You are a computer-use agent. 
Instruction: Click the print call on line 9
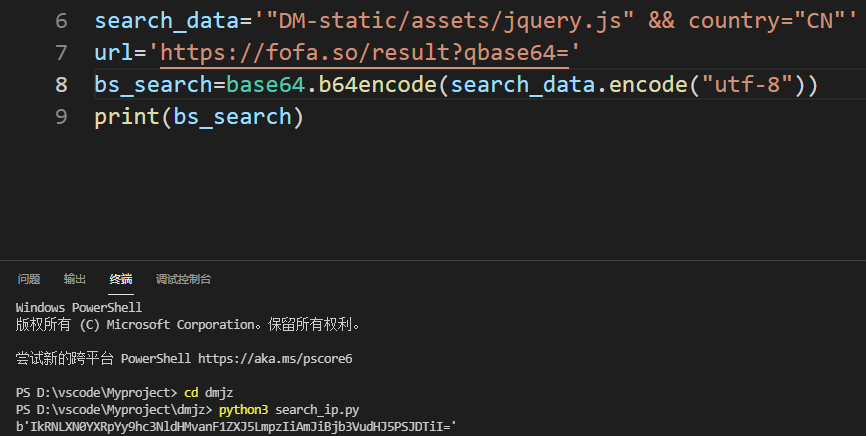tap(128, 117)
